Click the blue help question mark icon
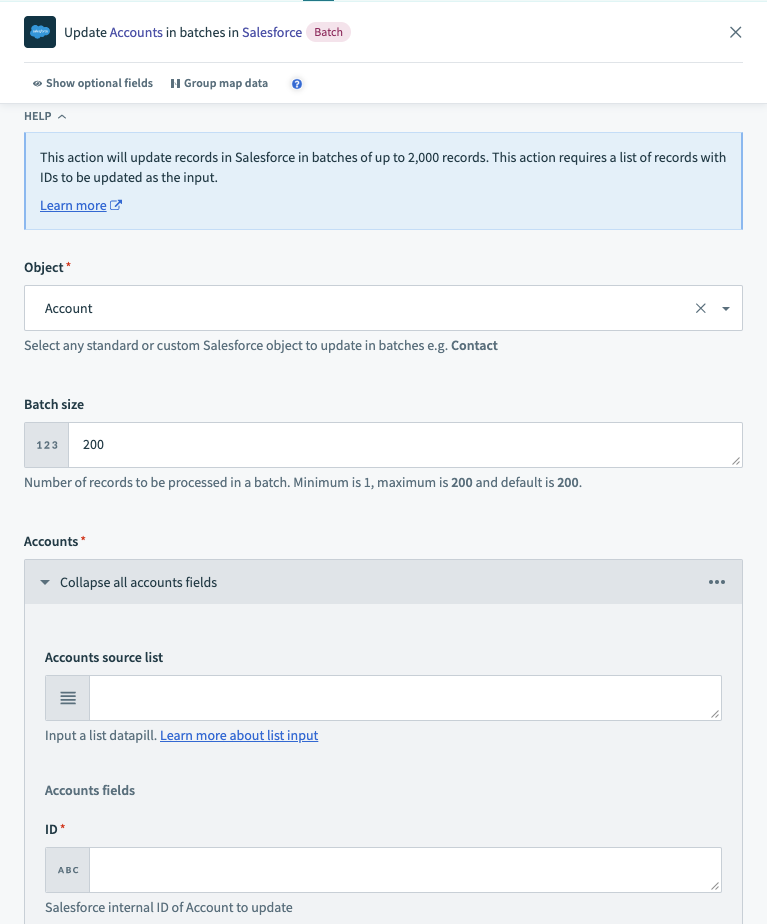The width and height of the screenshot is (767, 924). [297, 84]
